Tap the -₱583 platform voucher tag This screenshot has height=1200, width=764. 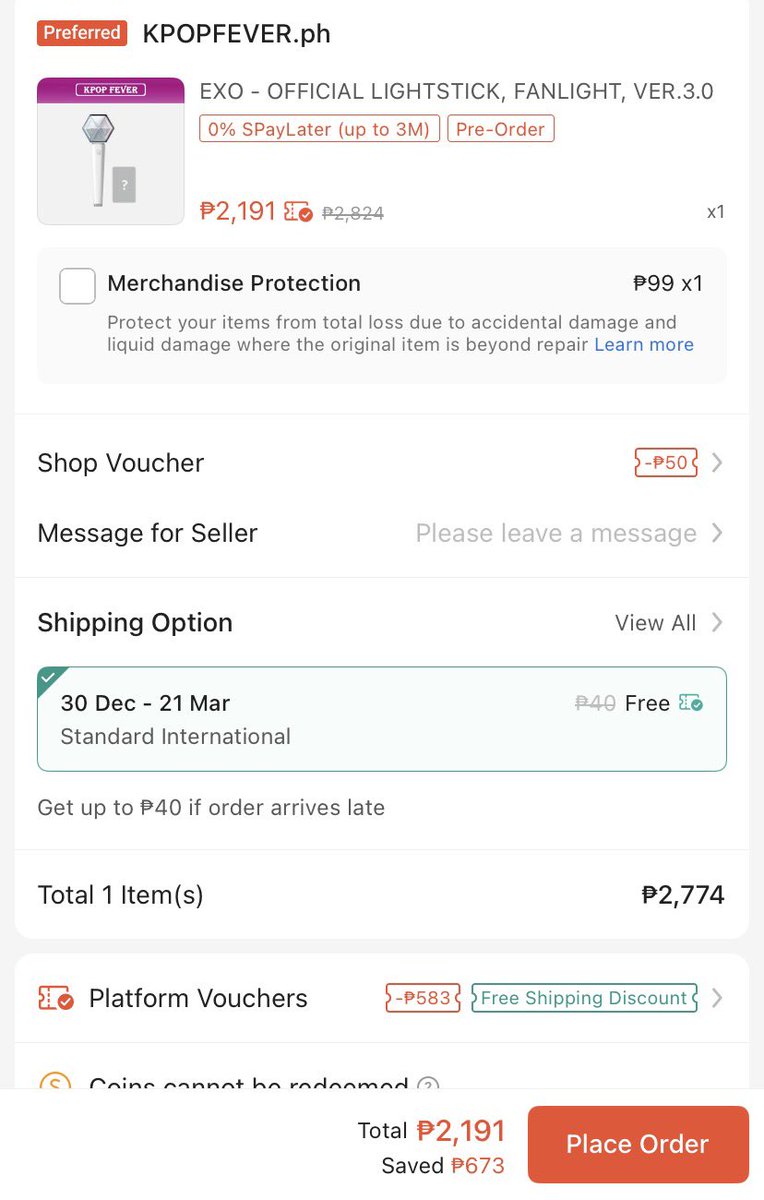423,998
